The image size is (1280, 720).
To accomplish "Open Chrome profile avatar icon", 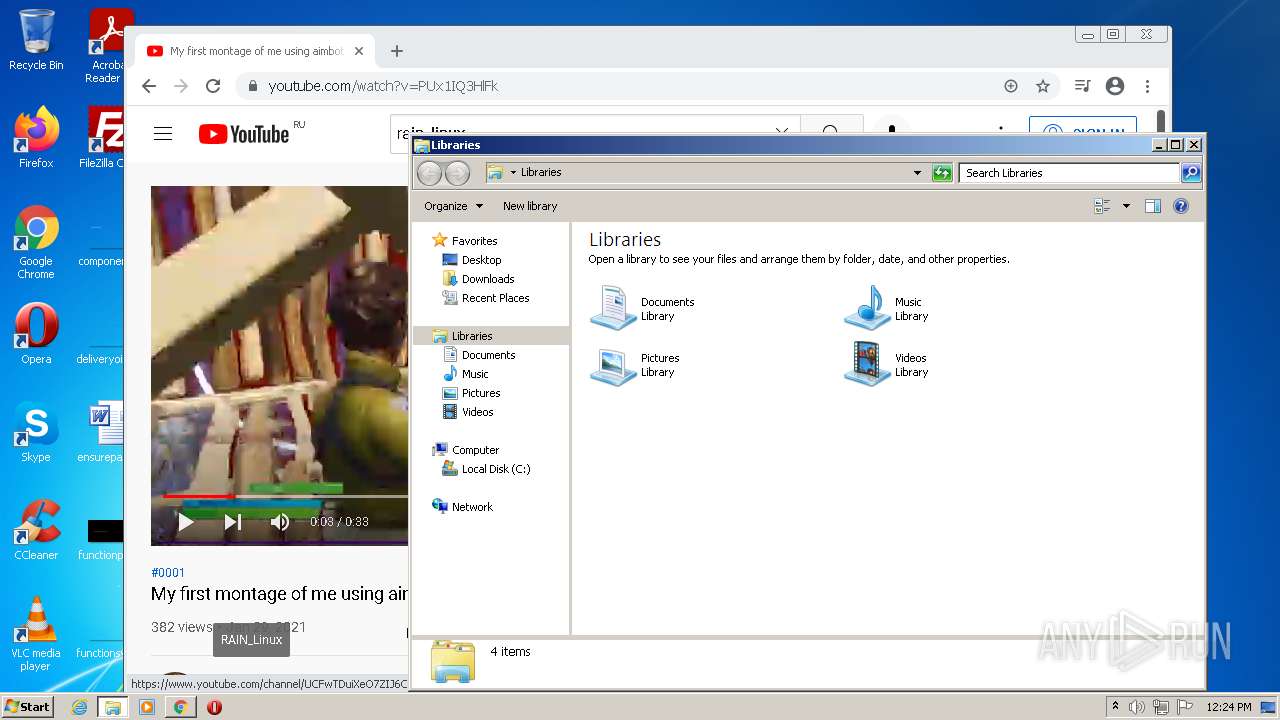I will [x=1115, y=86].
